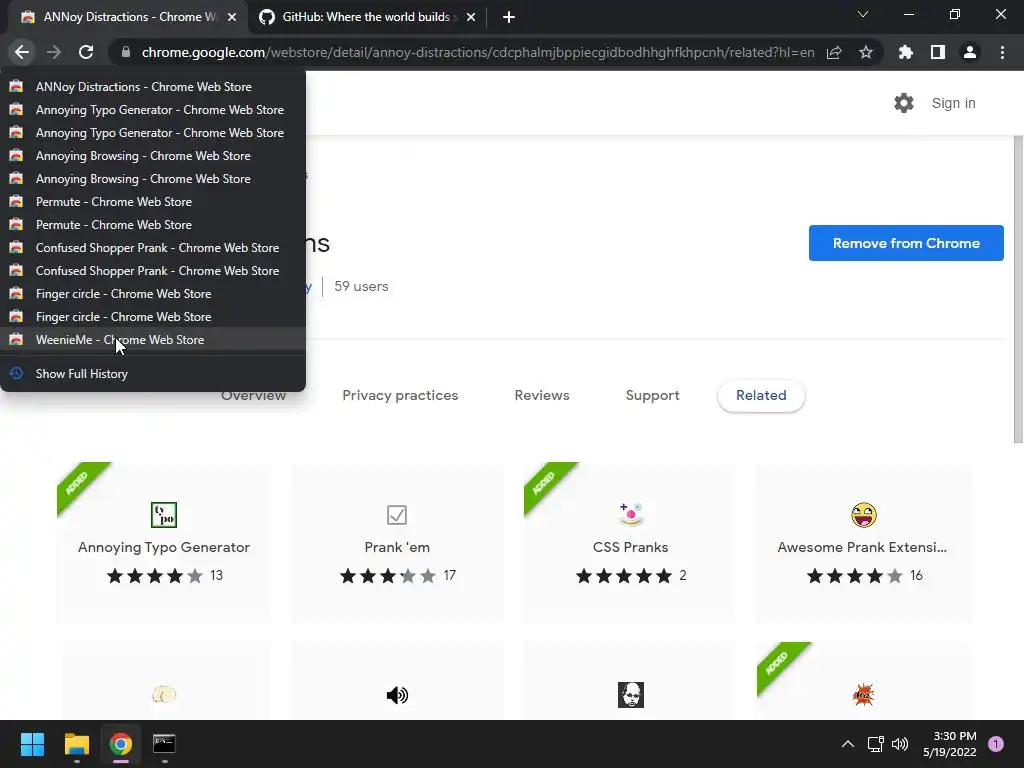Open the Annoying Typo Generator card icon
Screen dimensions: 1024x768
[164, 515]
